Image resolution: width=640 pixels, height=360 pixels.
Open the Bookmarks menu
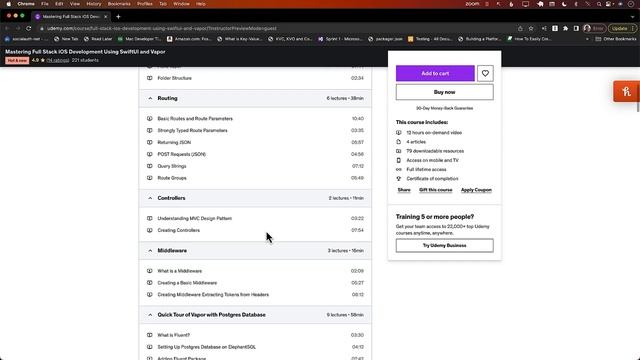tap(119, 4)
